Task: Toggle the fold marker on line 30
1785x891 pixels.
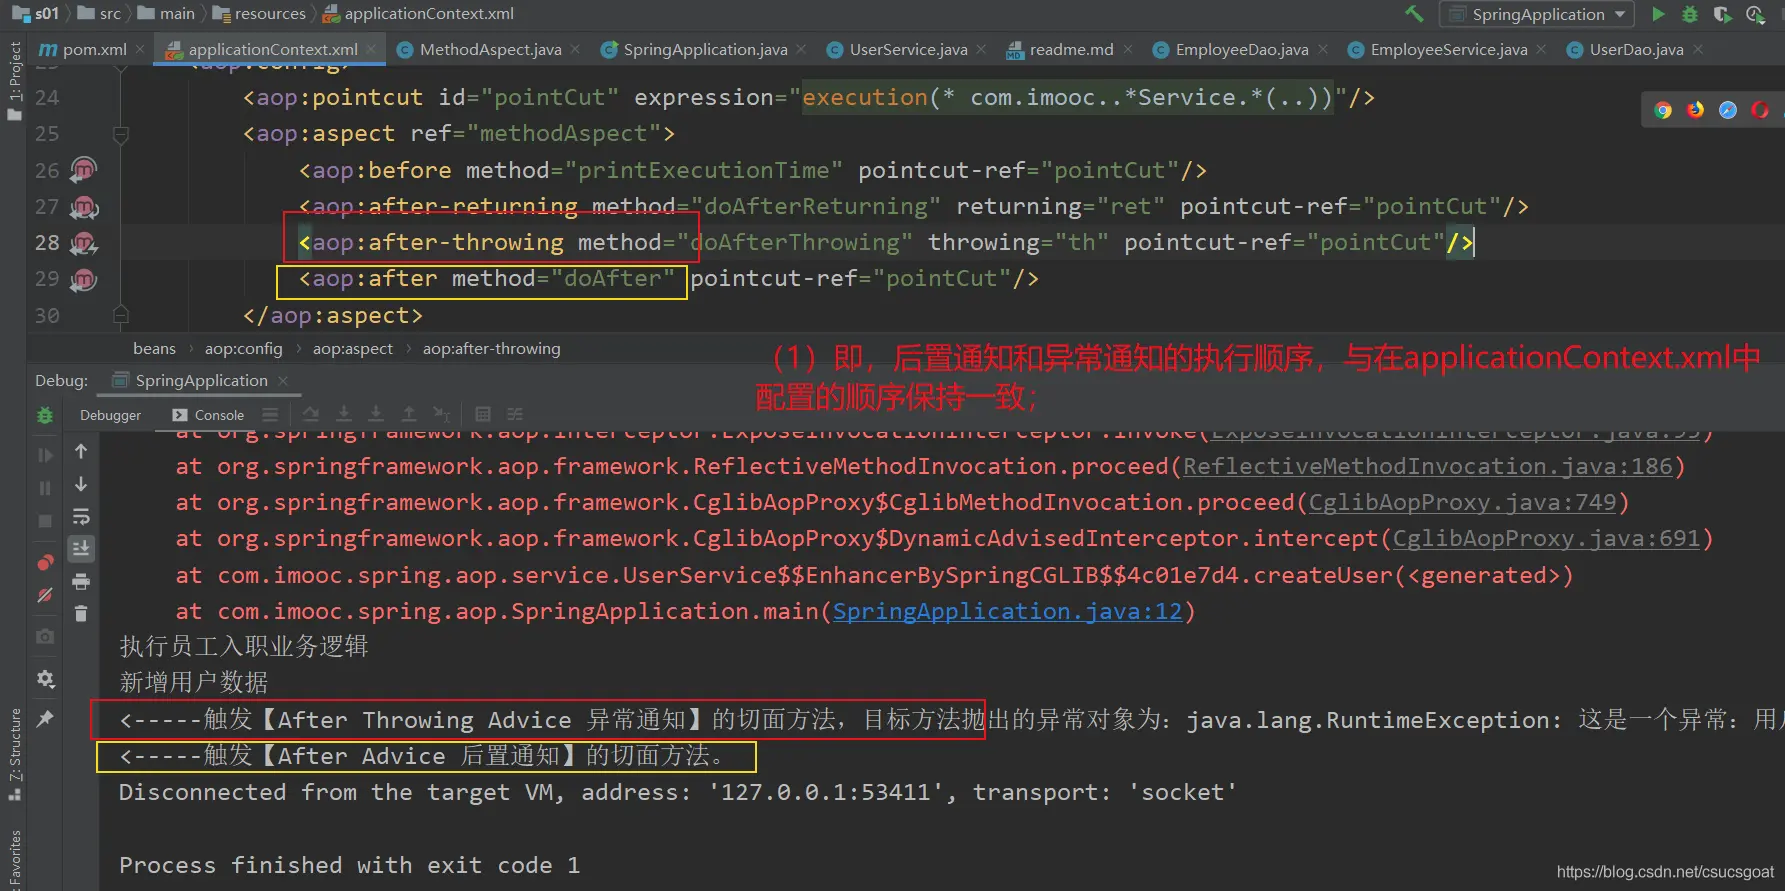Action: point(120,316)
